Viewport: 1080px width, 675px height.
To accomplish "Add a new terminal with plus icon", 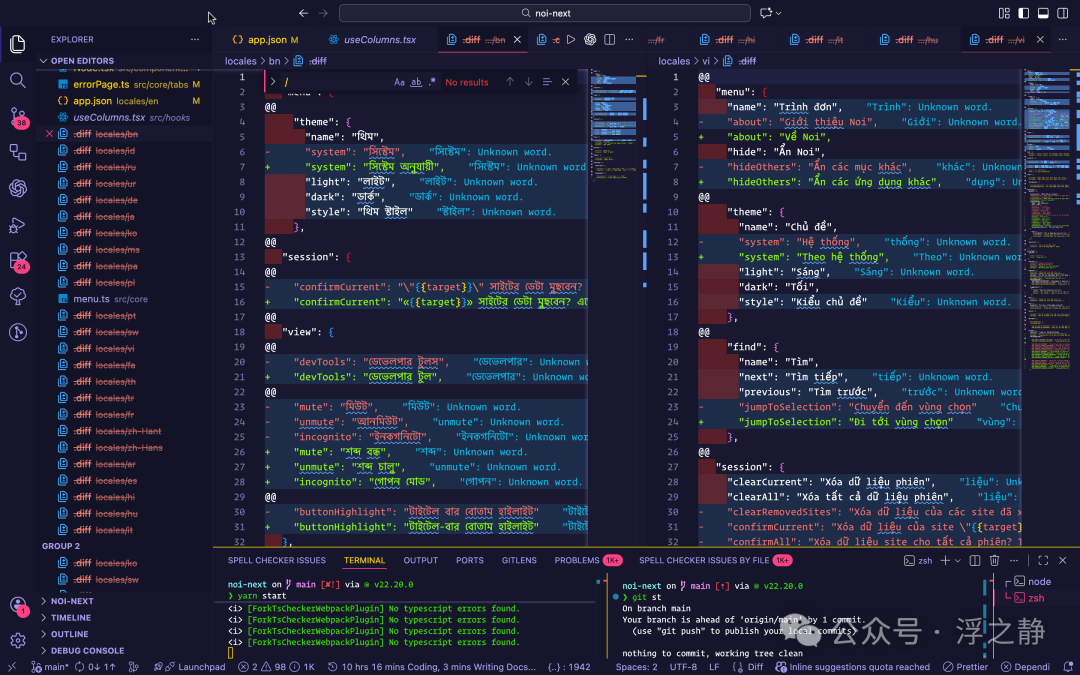I will tap(945, 561).
